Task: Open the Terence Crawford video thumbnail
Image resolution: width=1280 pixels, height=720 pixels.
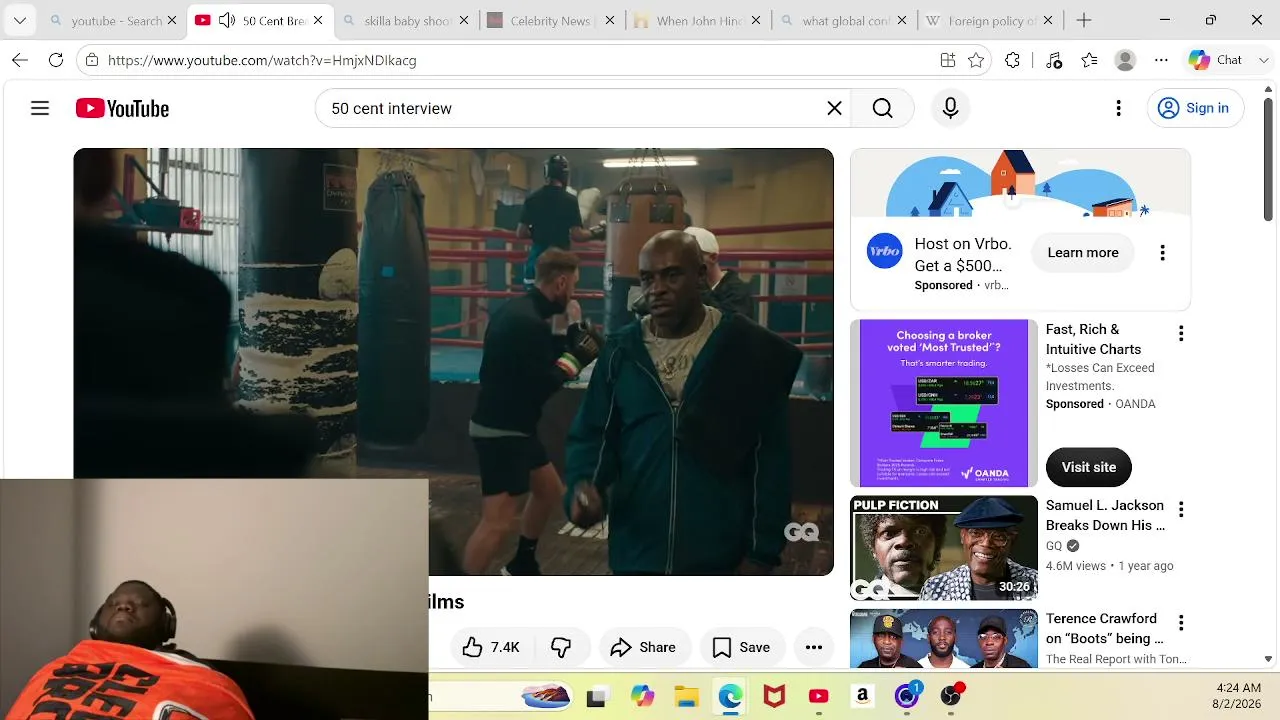Action: click(944, 638)
